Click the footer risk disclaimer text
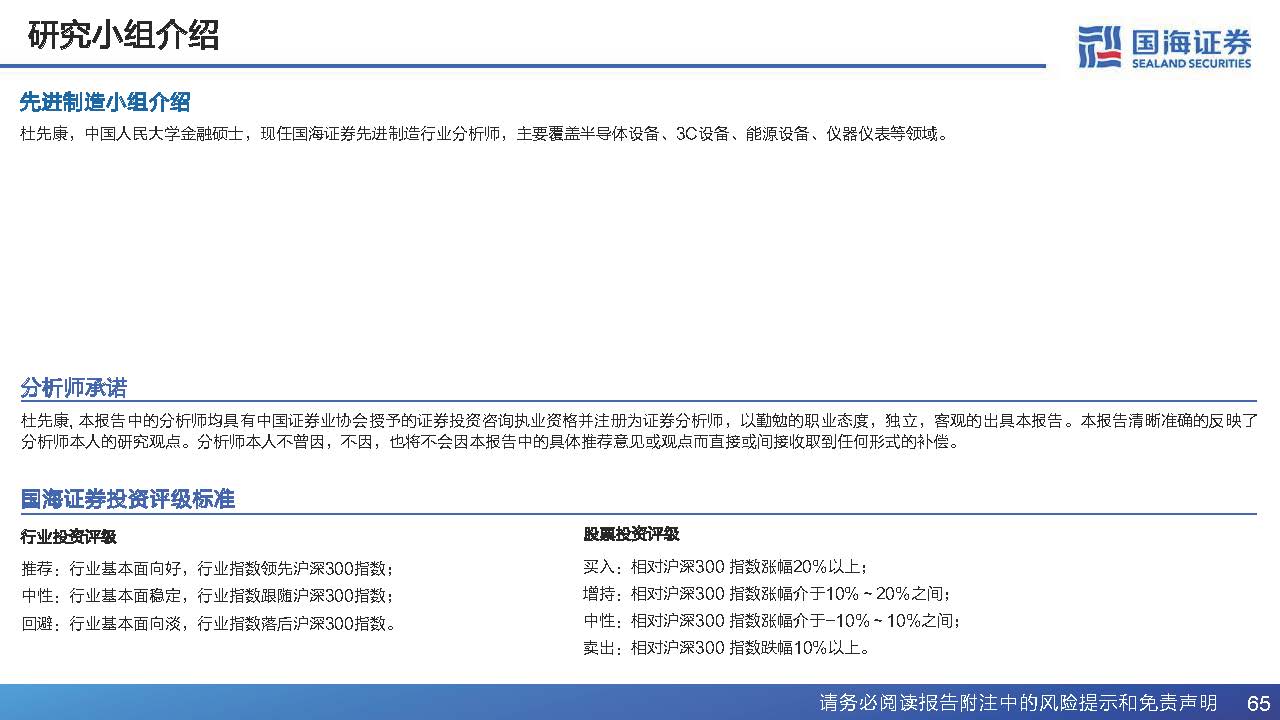1280x720 pixels. tap(1017, 703)
